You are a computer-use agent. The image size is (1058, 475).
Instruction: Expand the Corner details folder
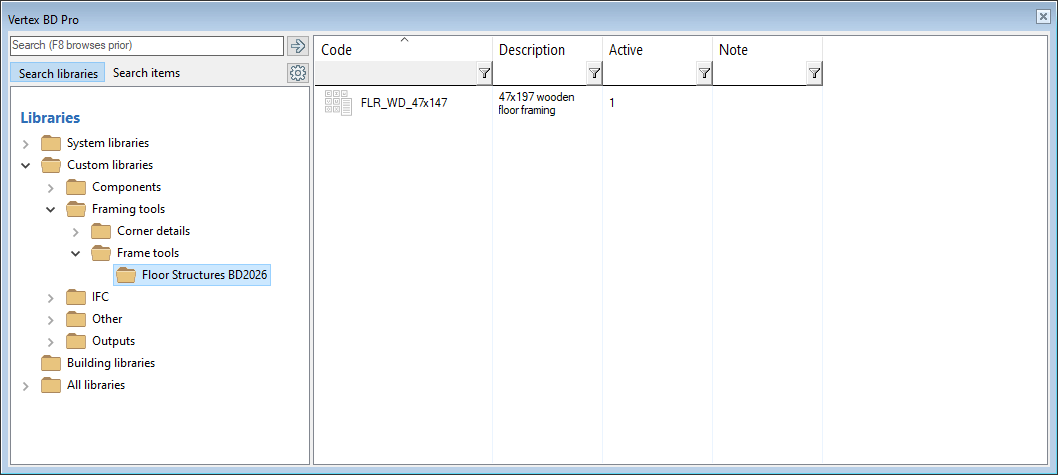[x=76, y=231]
